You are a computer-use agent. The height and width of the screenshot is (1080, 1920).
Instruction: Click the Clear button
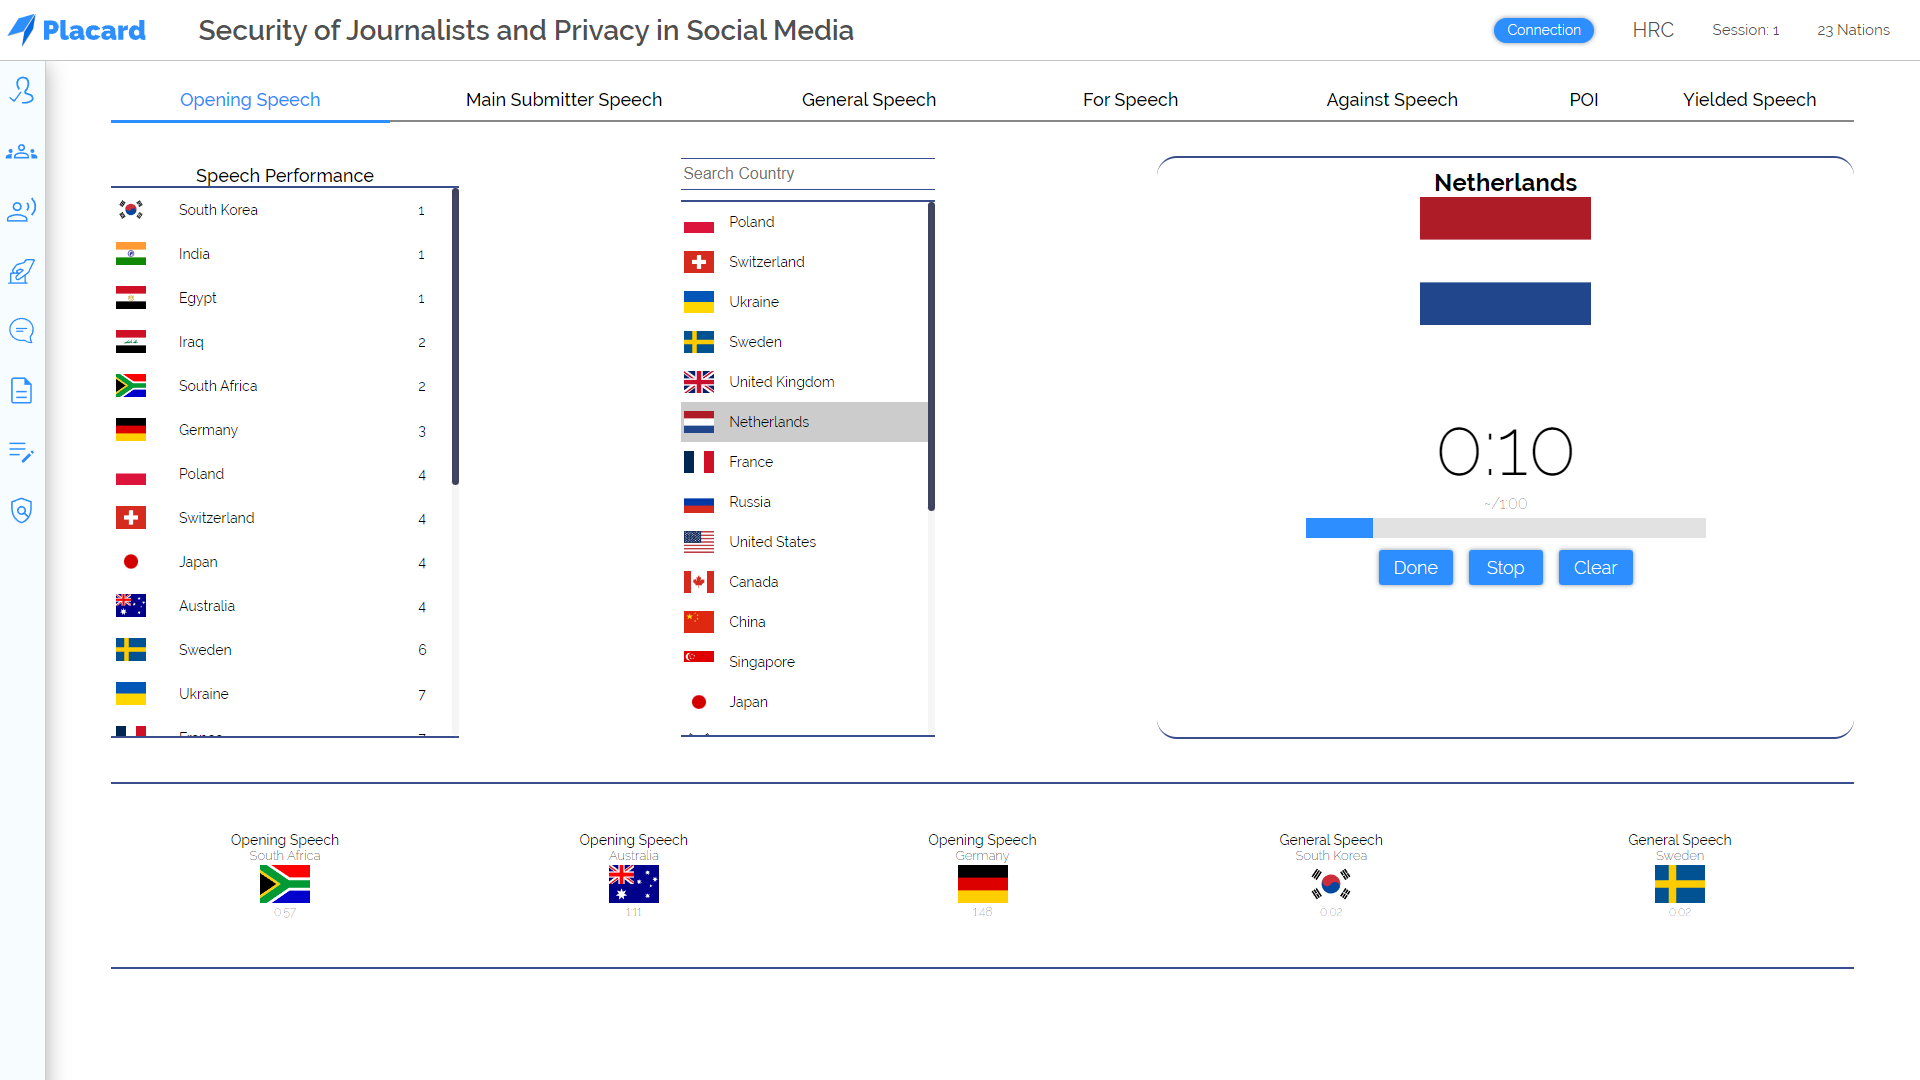click(1595, 568)
